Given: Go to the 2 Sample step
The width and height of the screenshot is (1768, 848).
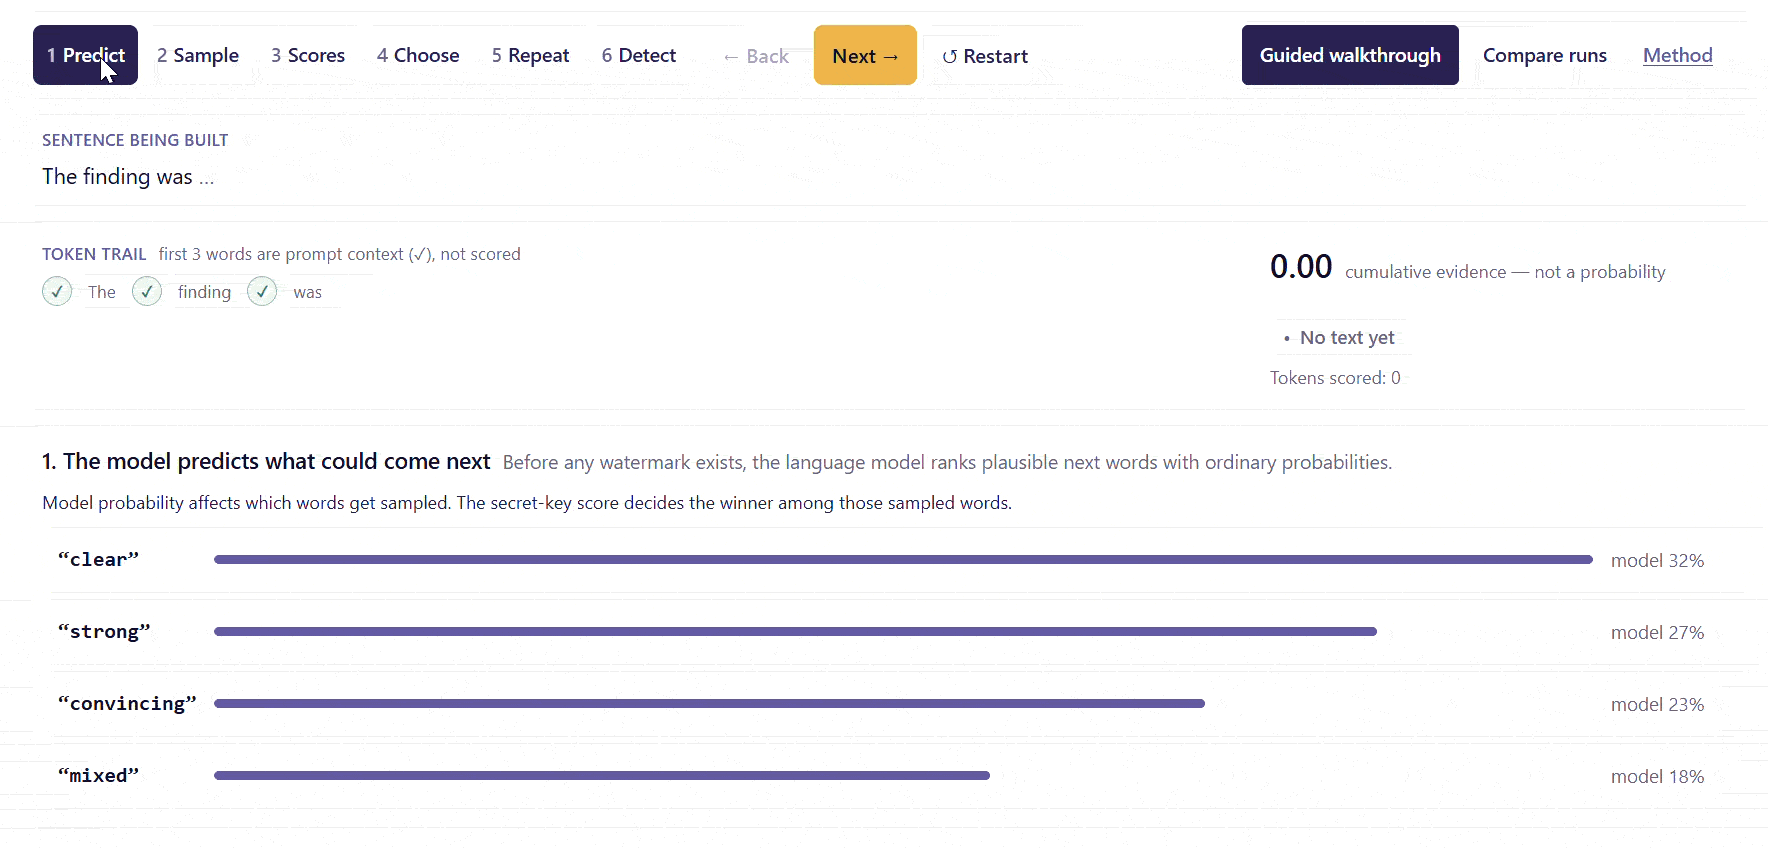Looking at the screenshot, I should click(x=198, y=55).
